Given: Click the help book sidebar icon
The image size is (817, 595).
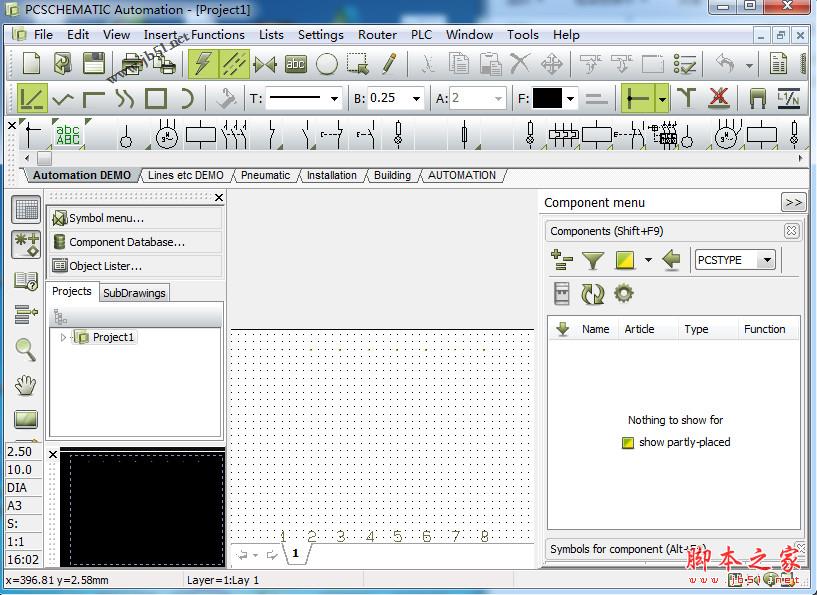Looking at the screenshot, I should (x=26, y=281).
